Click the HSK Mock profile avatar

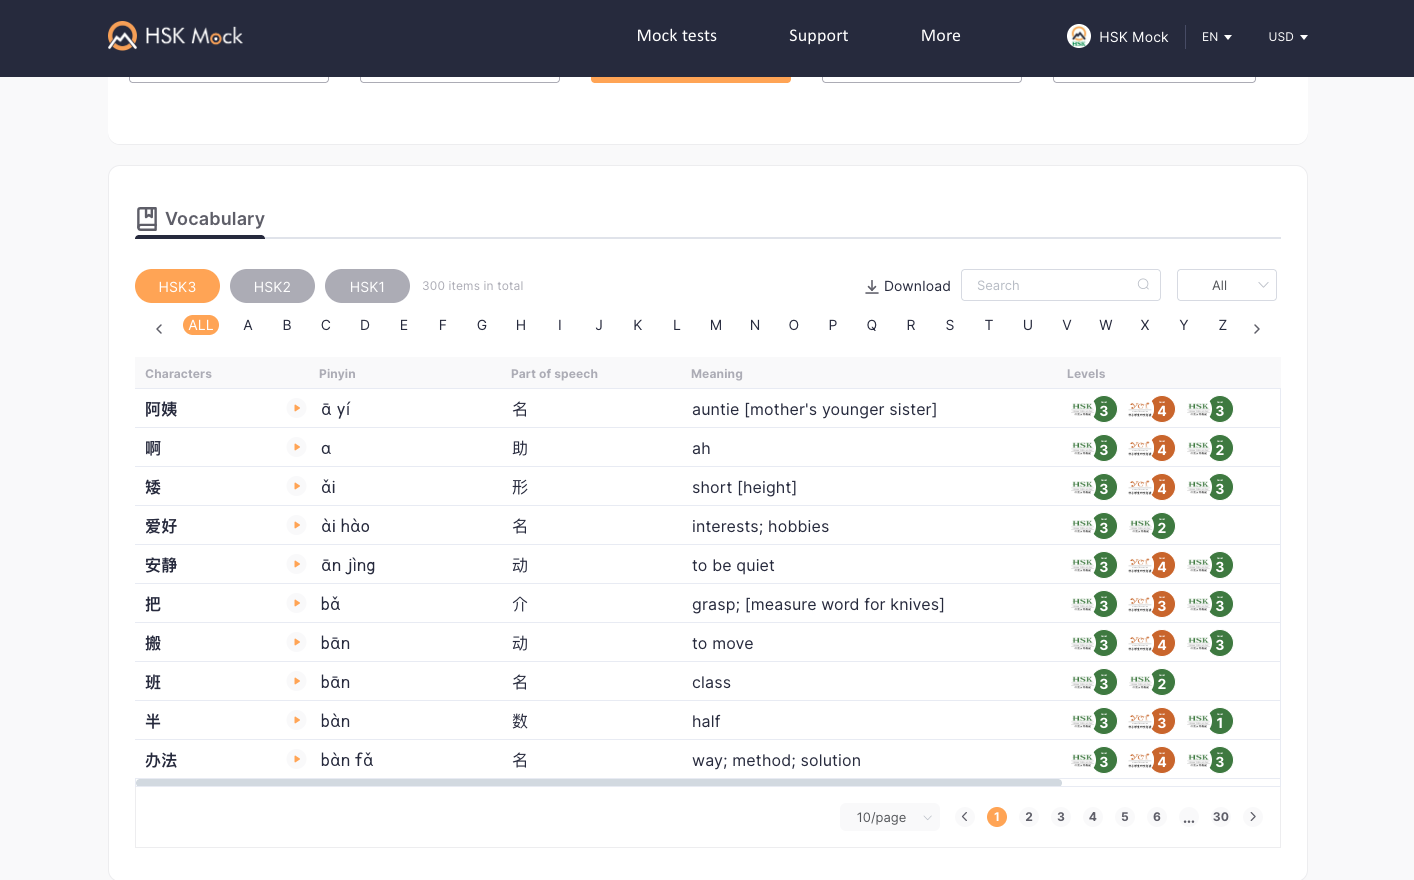[x=1079, y=36]
